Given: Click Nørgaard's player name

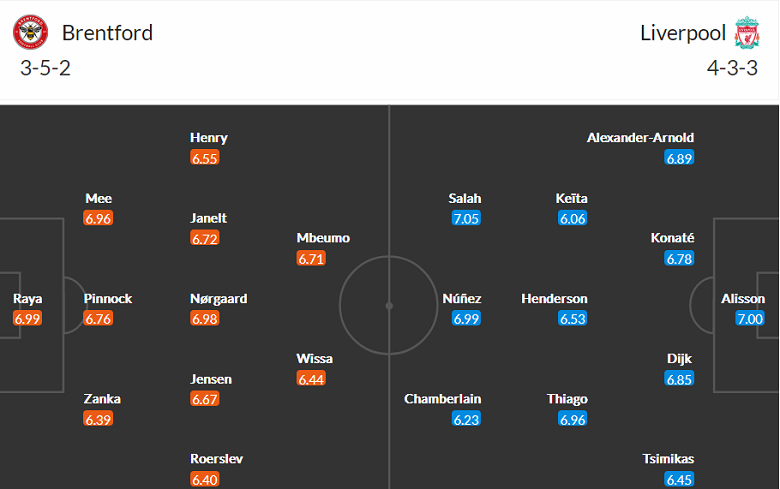Looking at the screenshot, I should (219, 298).
